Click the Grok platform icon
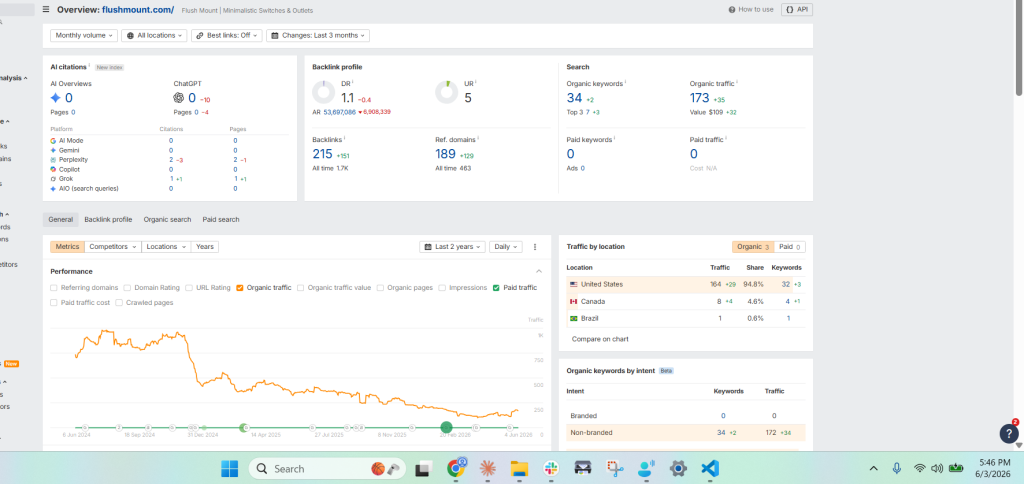This screenshot has width=1024, height=484. [53, 178]
